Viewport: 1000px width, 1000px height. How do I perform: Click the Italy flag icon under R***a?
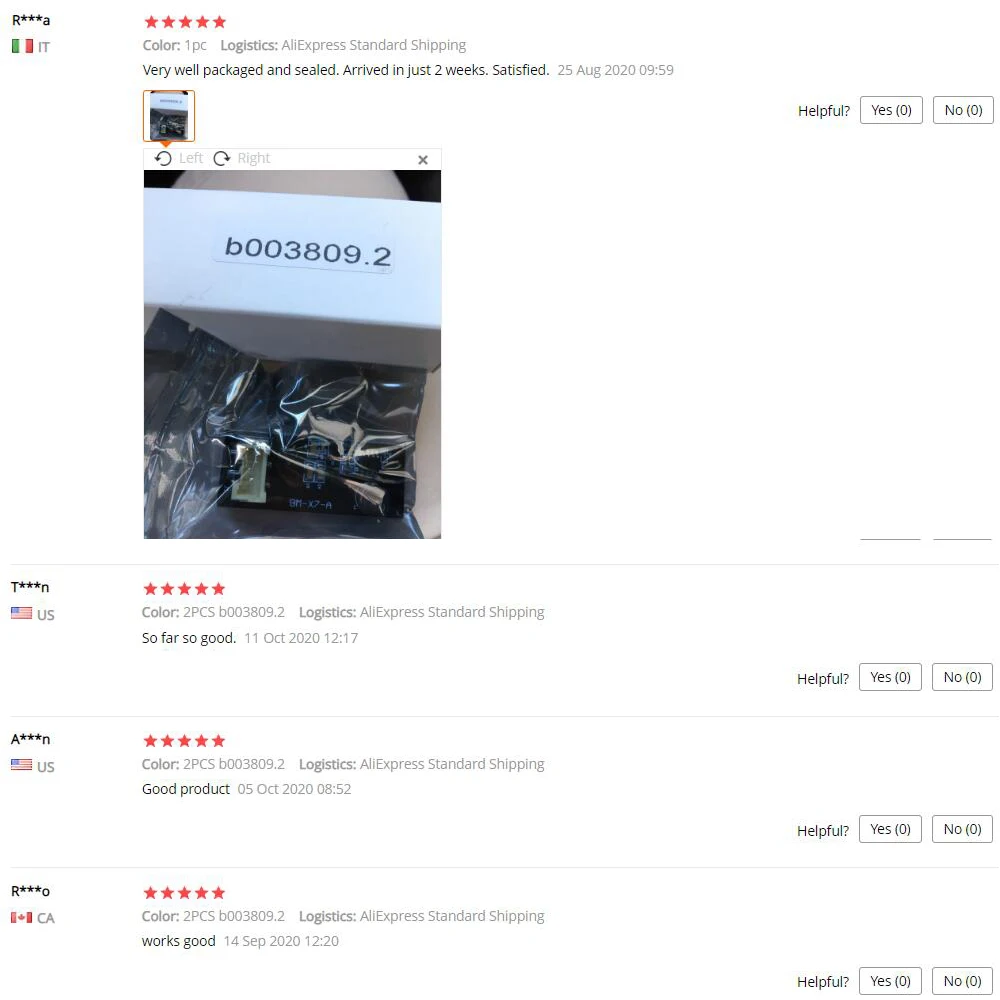pyautogui.click(x=22, y=46)
